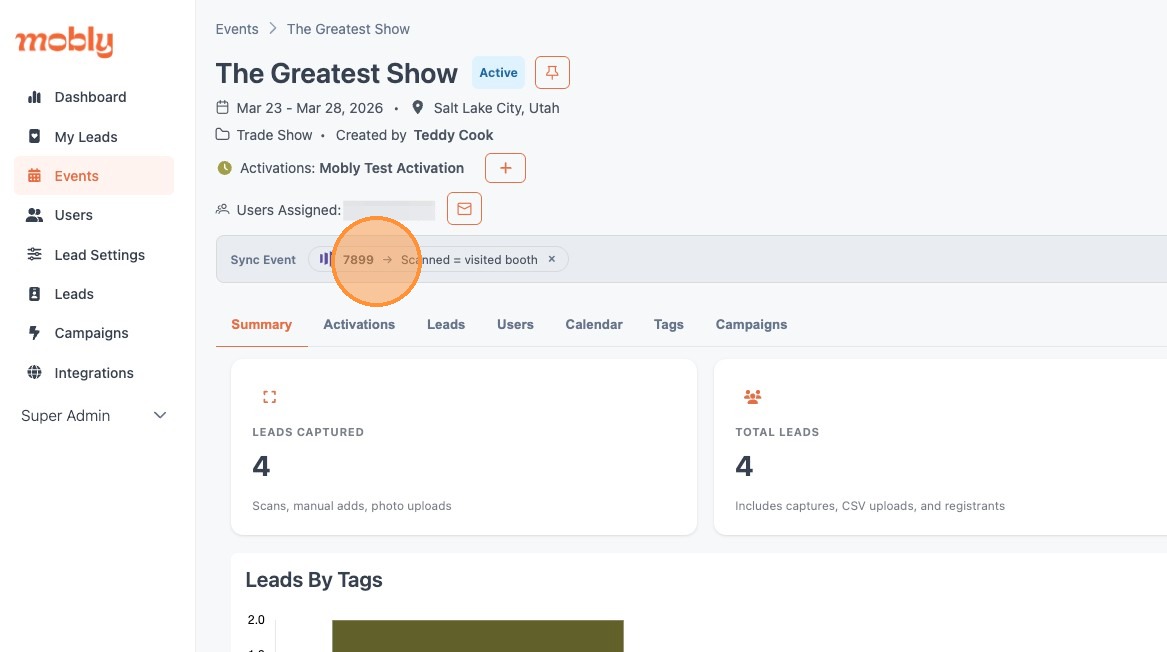Click the Mobly logo
This screenshot has height=652, width=1167.
pos(64,42)
